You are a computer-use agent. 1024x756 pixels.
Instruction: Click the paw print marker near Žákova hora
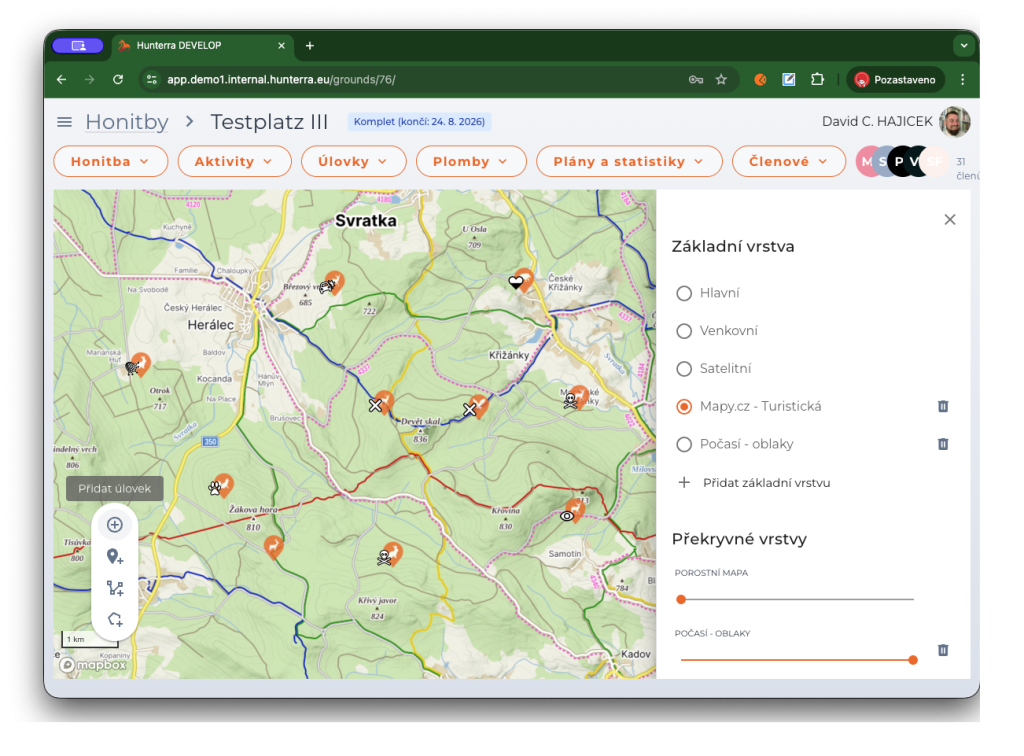click(215, 488)
